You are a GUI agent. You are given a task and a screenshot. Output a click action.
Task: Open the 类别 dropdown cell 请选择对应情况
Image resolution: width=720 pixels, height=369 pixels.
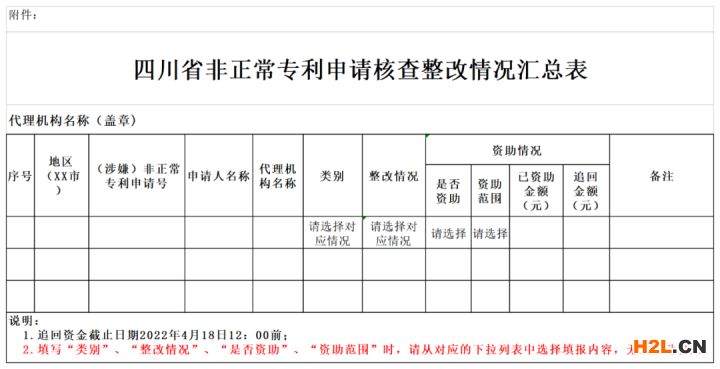[x=332, y=233]
